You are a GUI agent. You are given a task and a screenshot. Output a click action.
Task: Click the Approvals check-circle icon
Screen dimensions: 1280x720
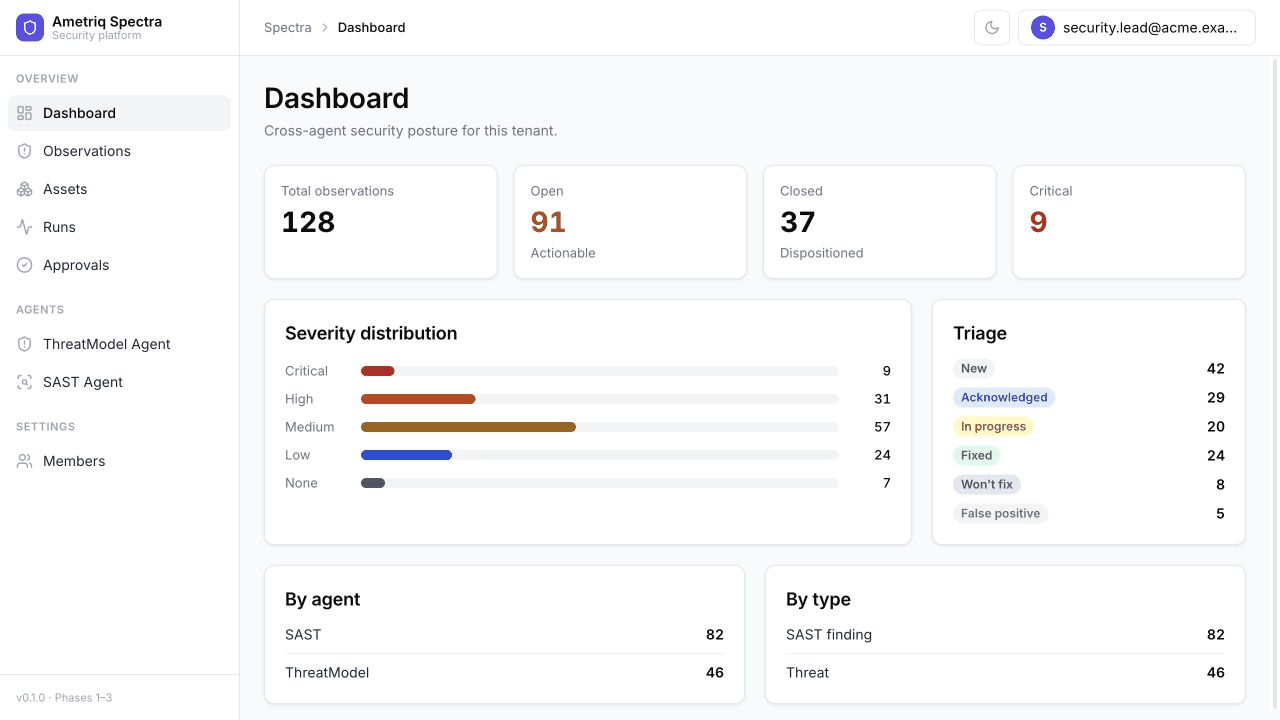tap(25, 265)
